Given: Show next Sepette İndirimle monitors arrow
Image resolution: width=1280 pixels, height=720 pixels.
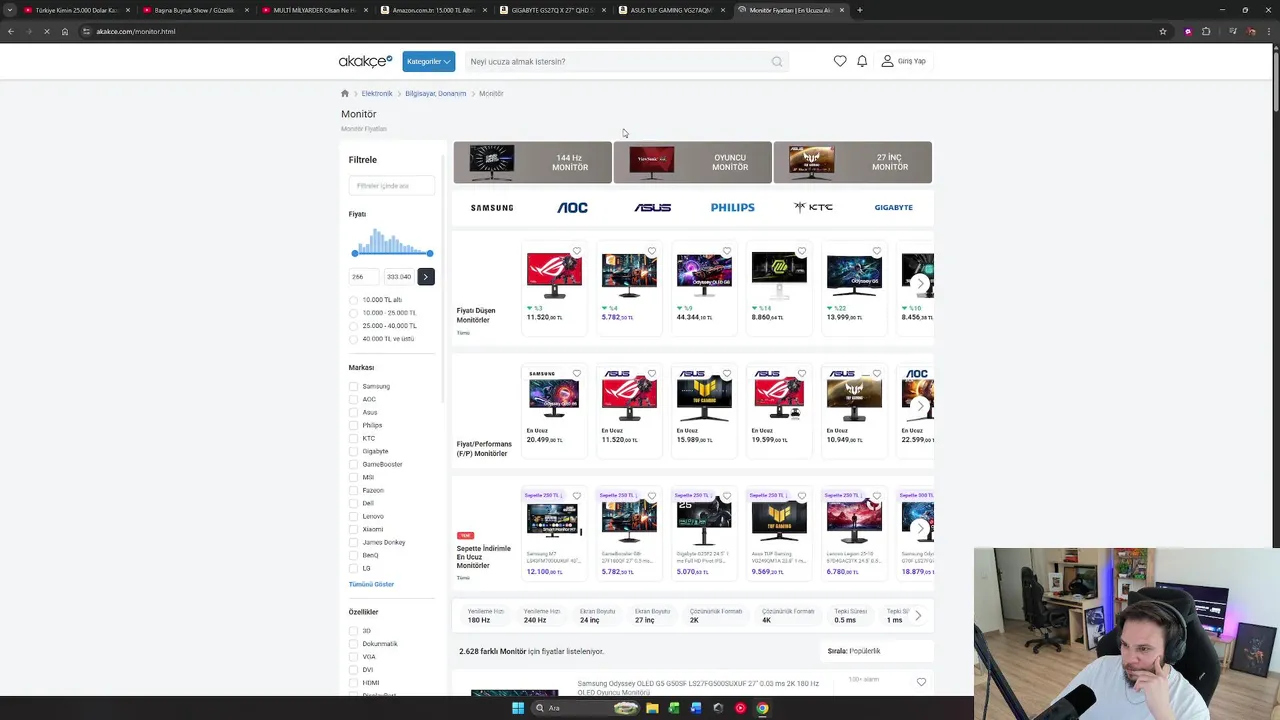Looking at the screenshot, I should pyautogui.click(x=921, y=527).
